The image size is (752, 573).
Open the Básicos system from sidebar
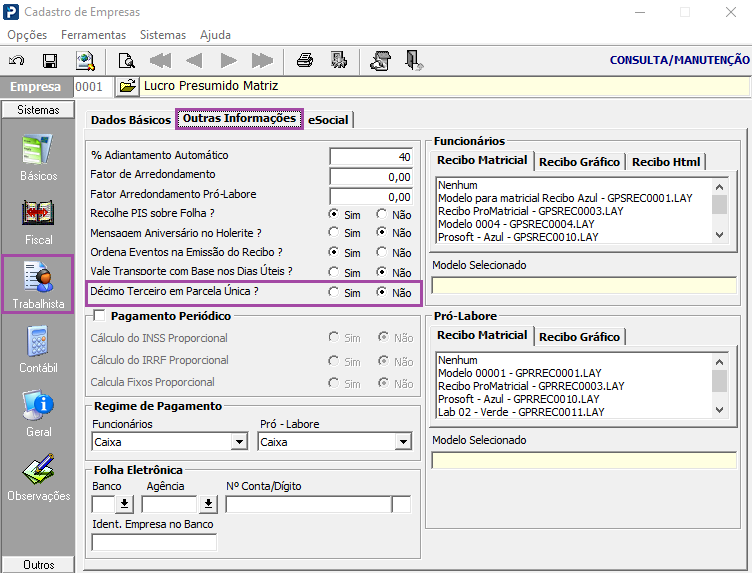click(38, 158)
